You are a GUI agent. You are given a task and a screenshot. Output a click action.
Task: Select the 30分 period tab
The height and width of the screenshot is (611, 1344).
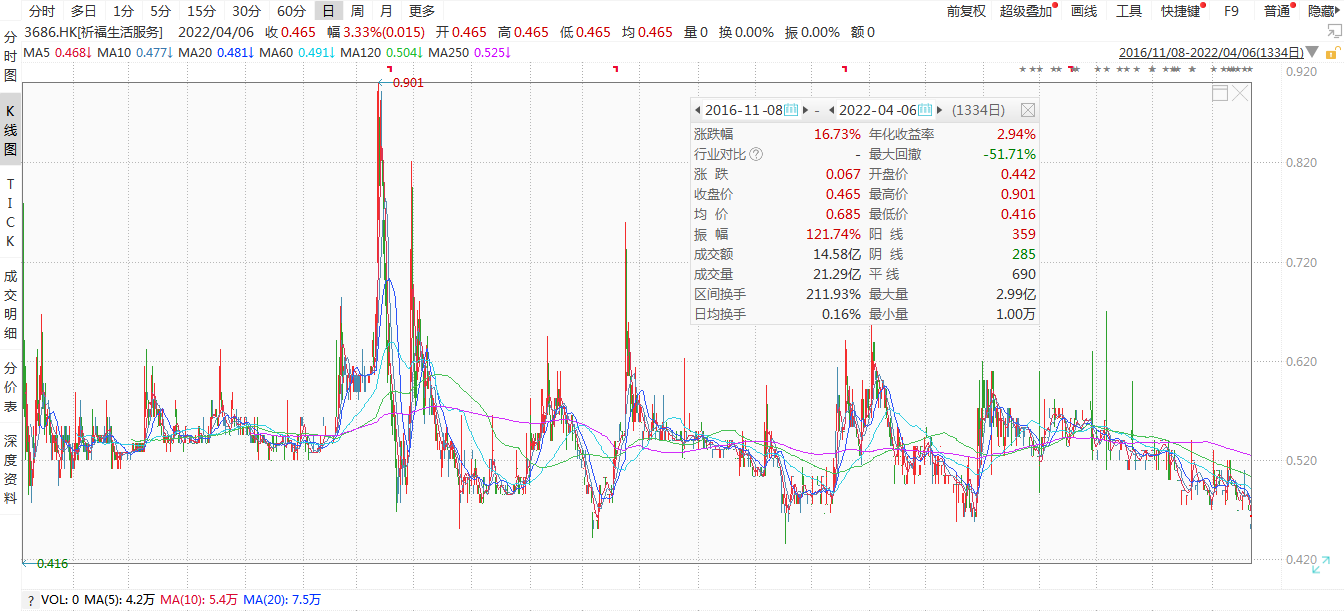246,11
